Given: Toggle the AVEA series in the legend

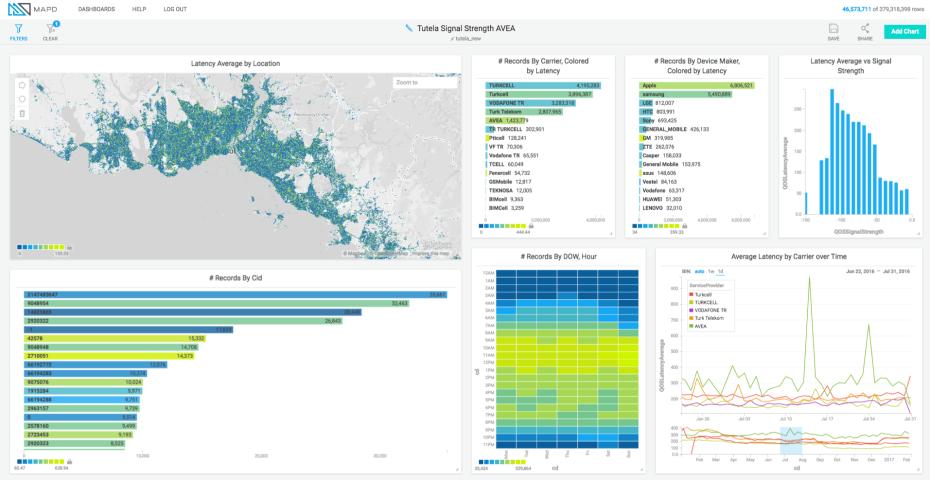Looking at the screenshot, I should pyautogui.click(x=696, y=326).
